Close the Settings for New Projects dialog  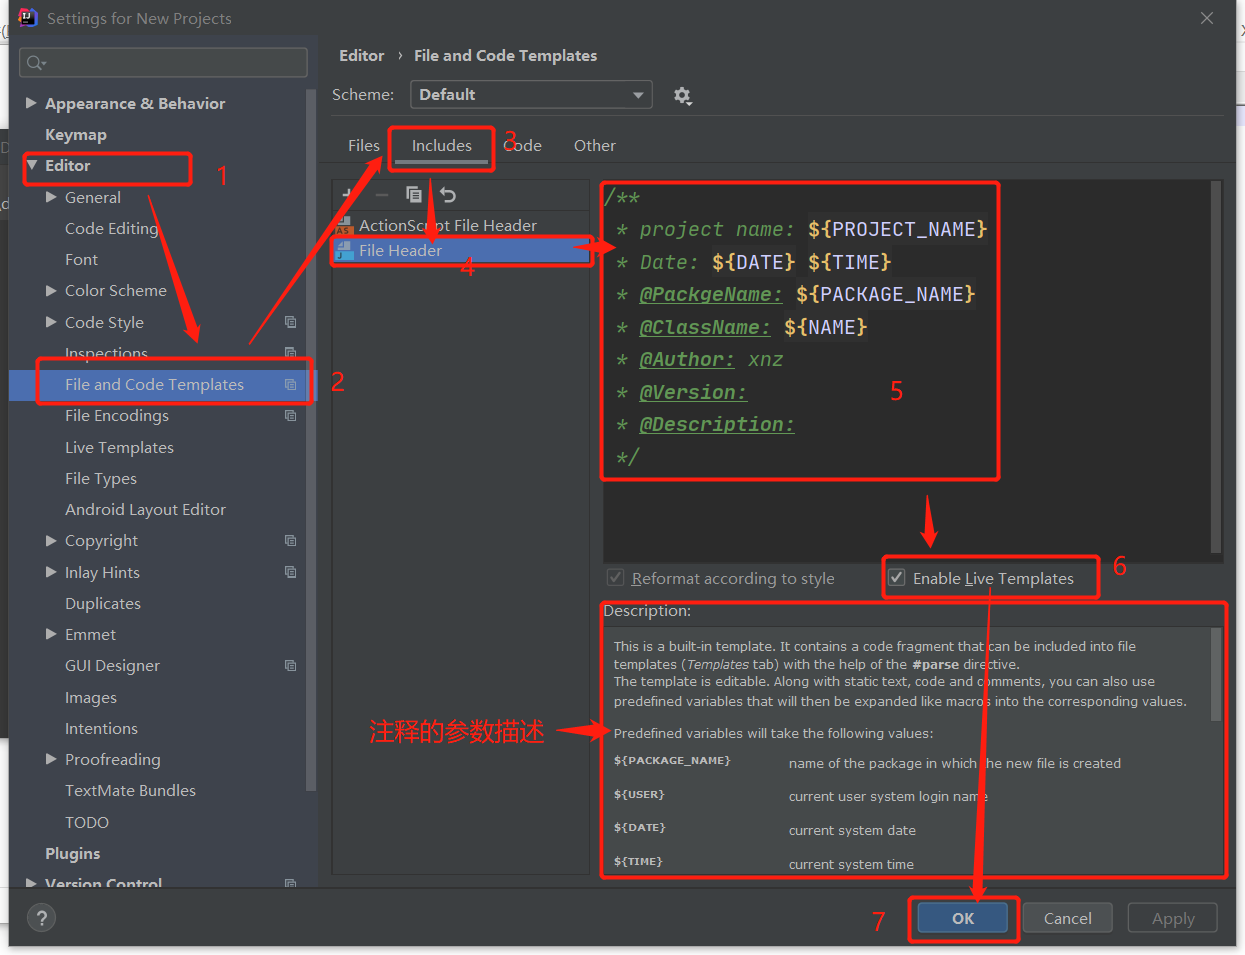click(1206, 18)
